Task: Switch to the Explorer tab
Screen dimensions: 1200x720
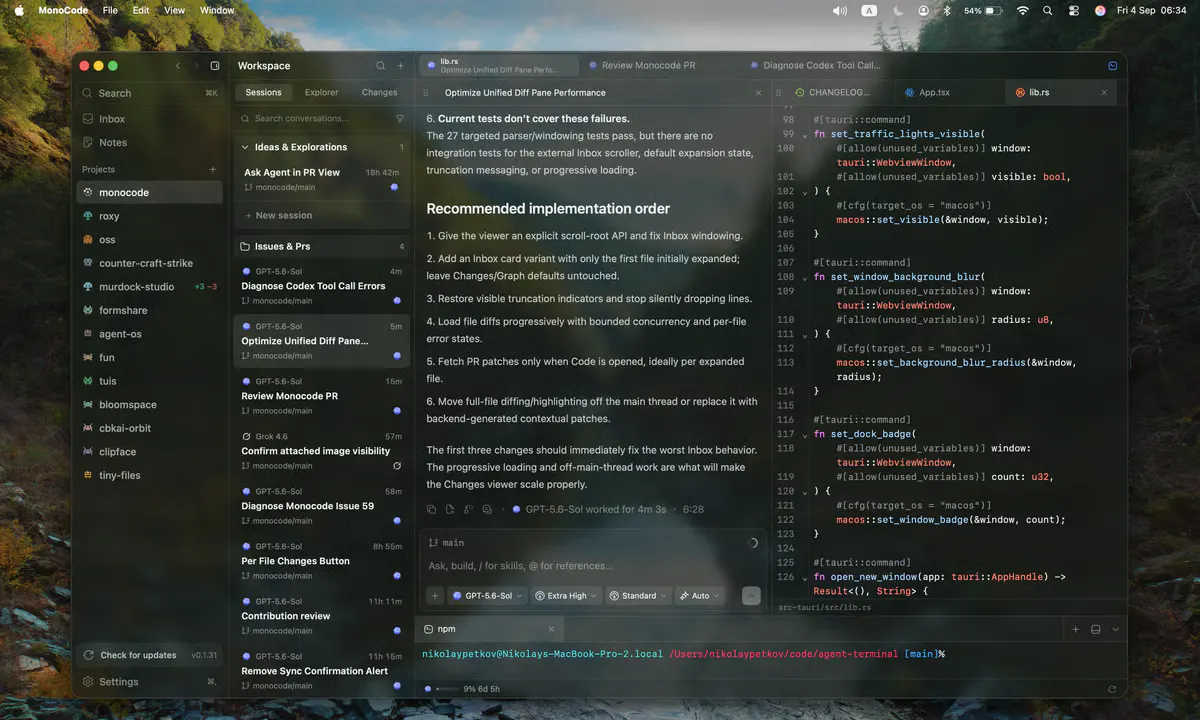Action: 322,92
